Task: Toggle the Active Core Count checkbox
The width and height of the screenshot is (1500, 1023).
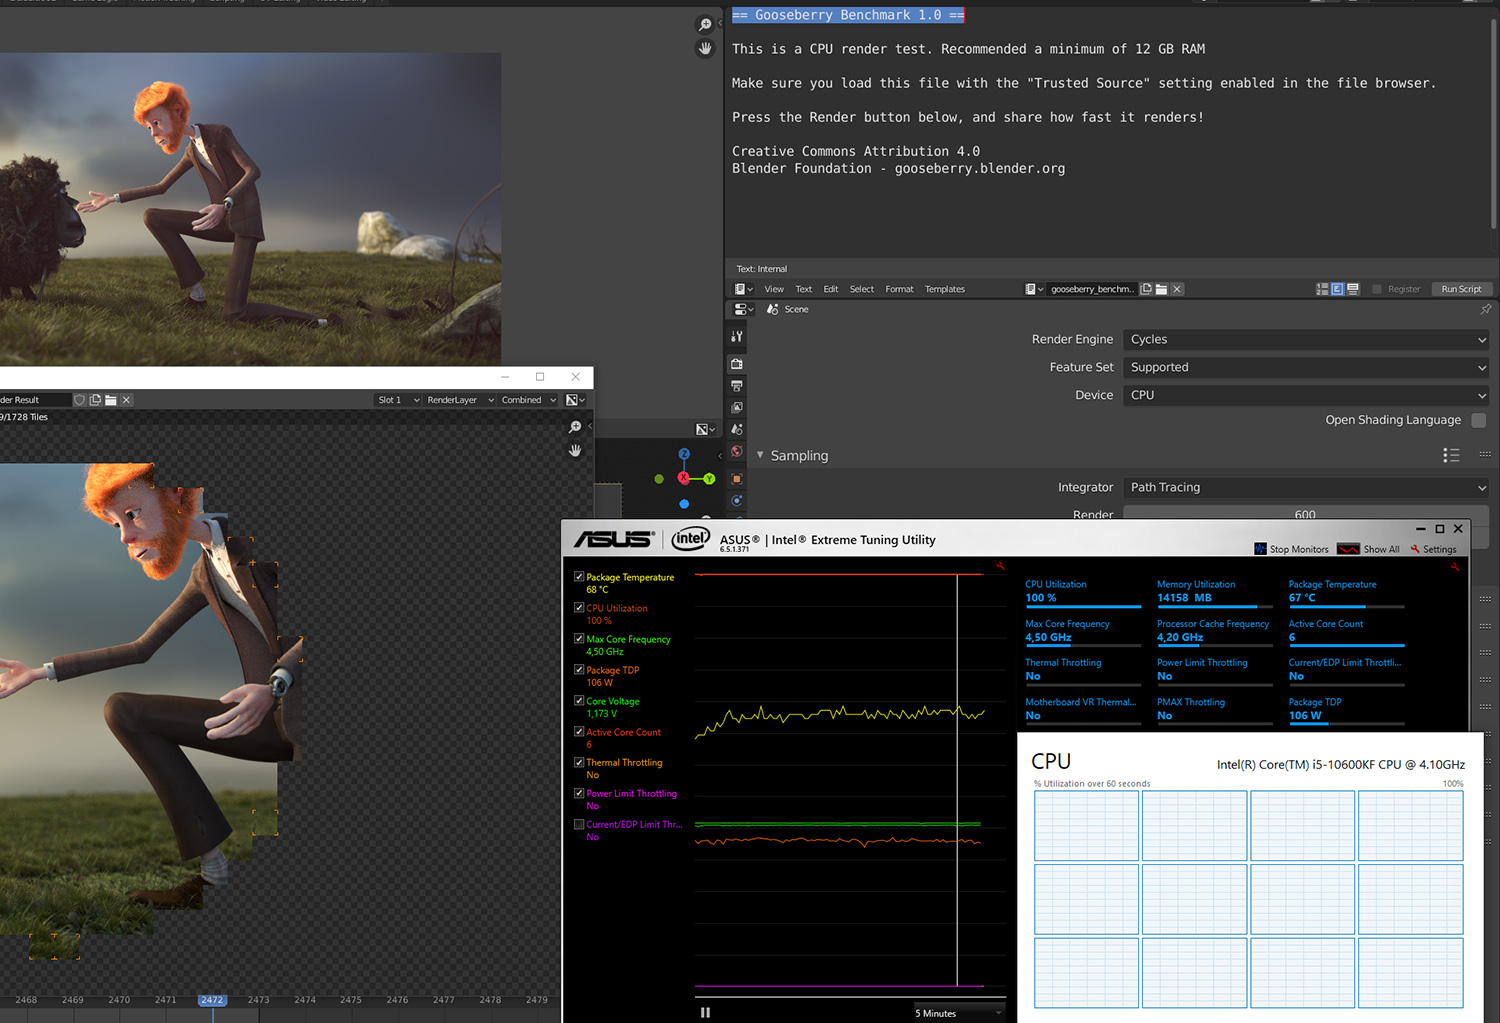Action: click(579, 732)
